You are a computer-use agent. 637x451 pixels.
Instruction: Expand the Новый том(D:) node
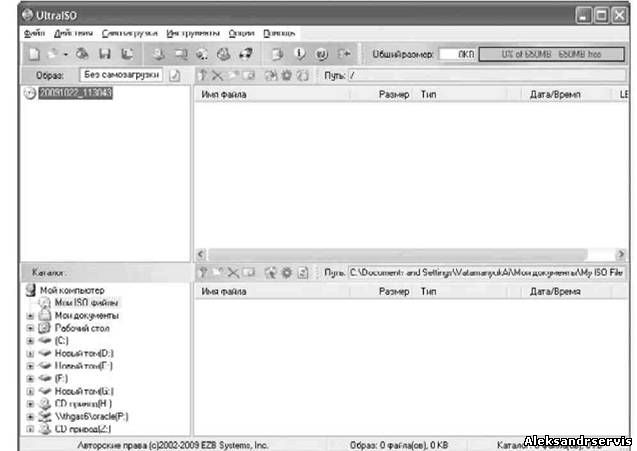pos(30,353)
